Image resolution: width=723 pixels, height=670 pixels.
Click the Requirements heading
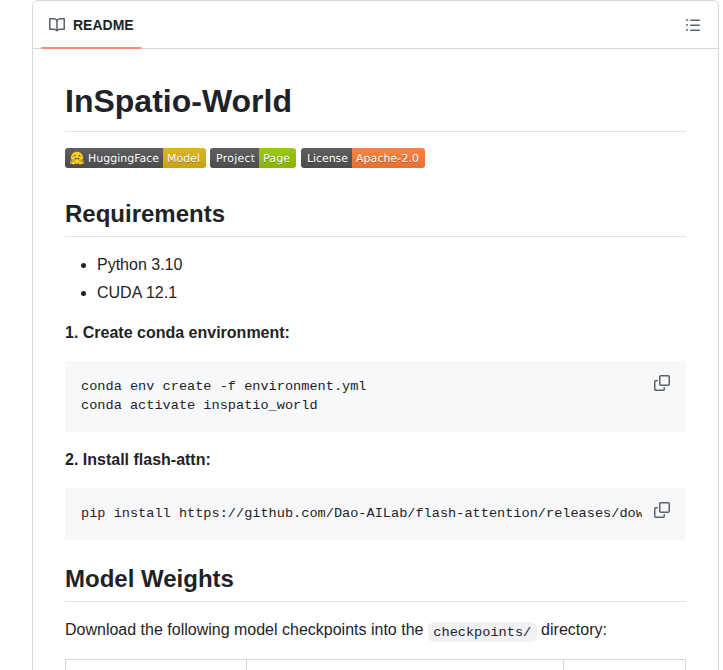tap(145, 214)
